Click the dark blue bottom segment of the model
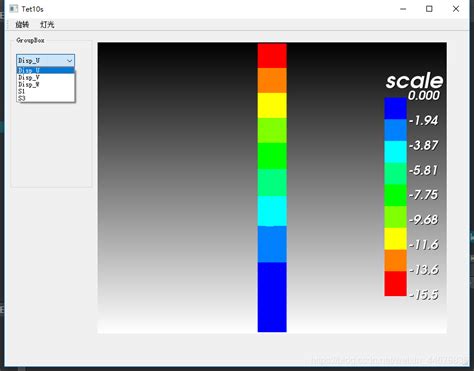This screenshot has width=474, height=371. [x=272, y=297]
